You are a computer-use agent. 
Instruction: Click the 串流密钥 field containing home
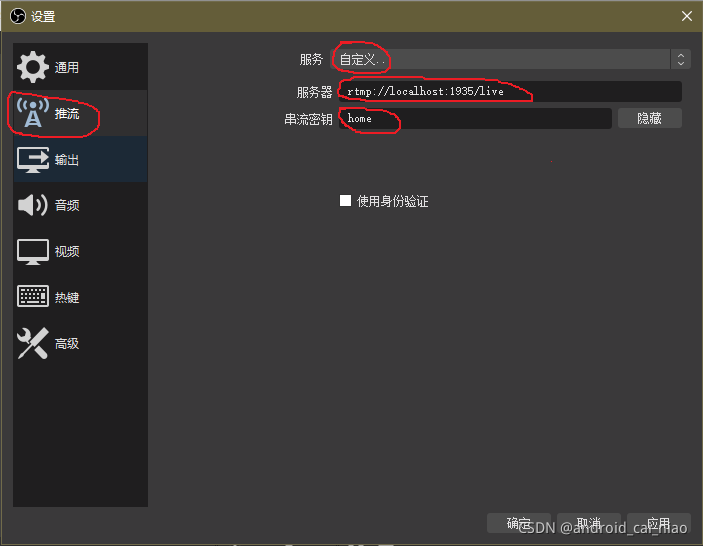click(475, 118)
